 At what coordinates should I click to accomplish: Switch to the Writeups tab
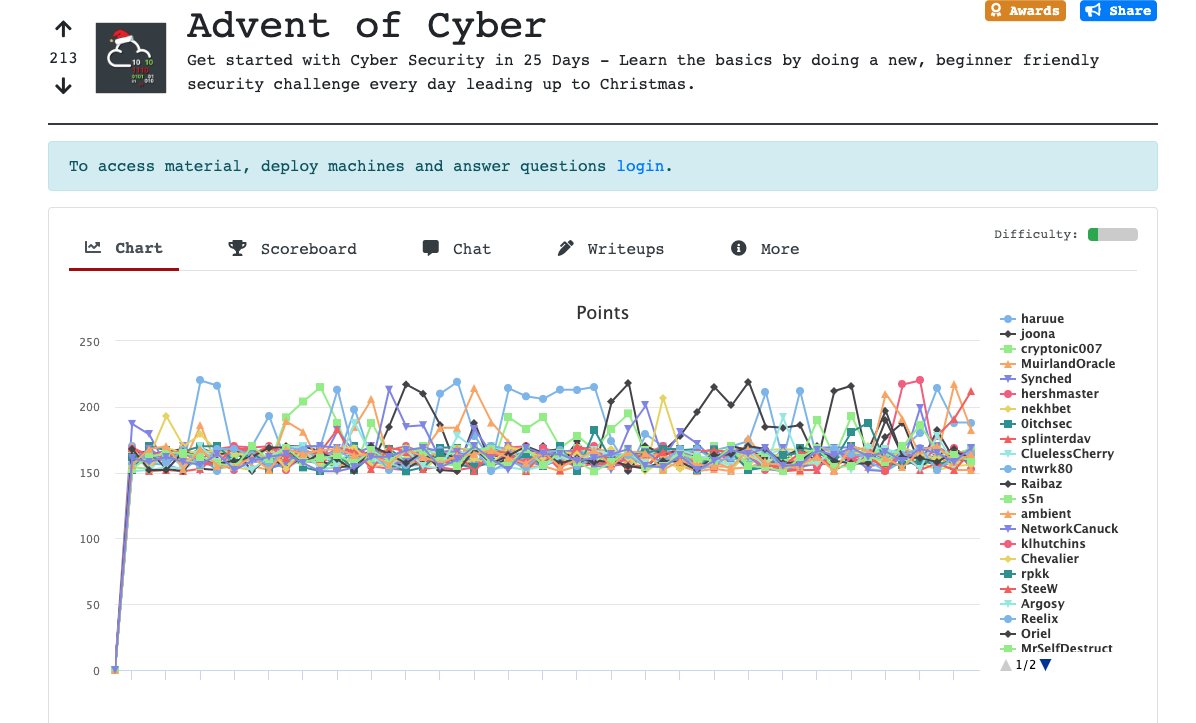point(610,249)
